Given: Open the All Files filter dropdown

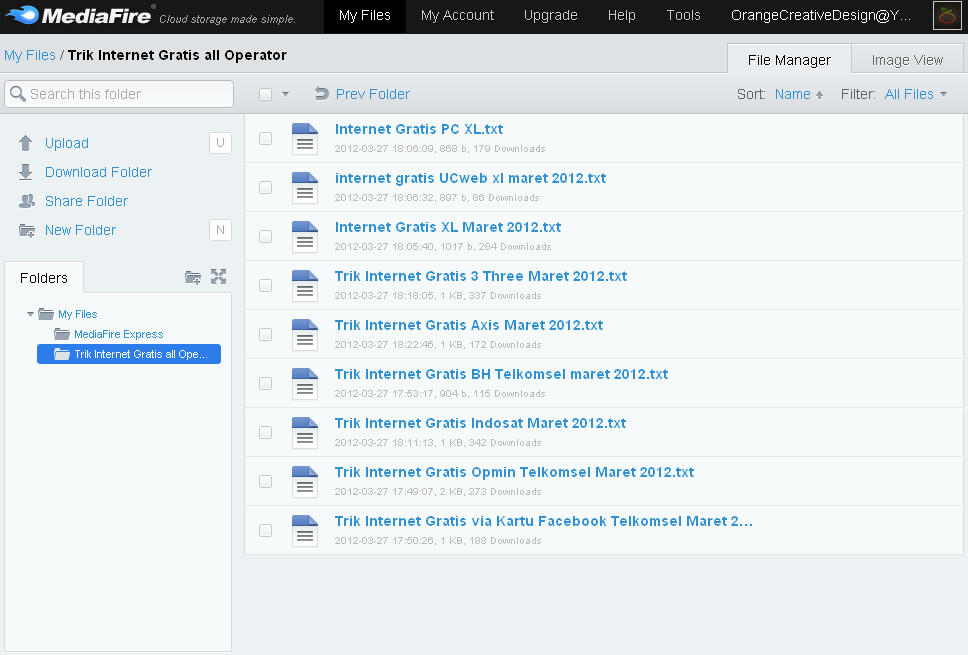Looking at the screenshot, I should point(916,94).
